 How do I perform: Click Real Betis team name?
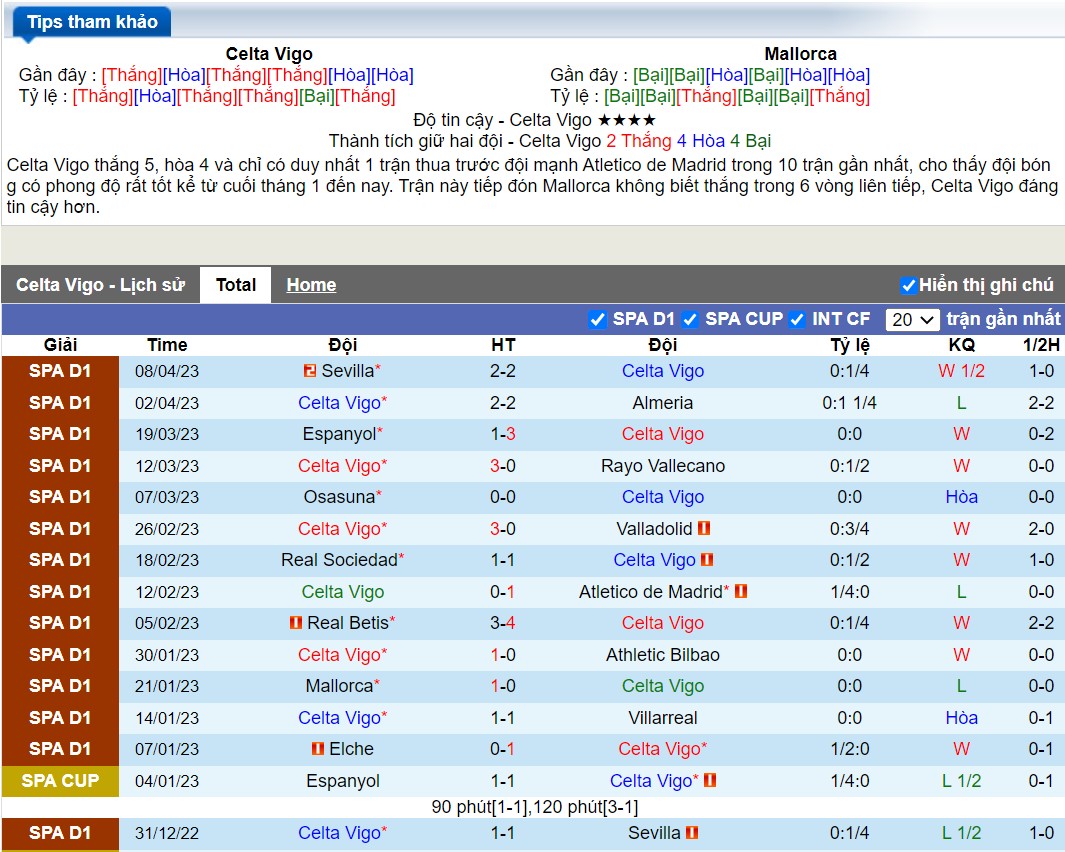pos(348,623)
